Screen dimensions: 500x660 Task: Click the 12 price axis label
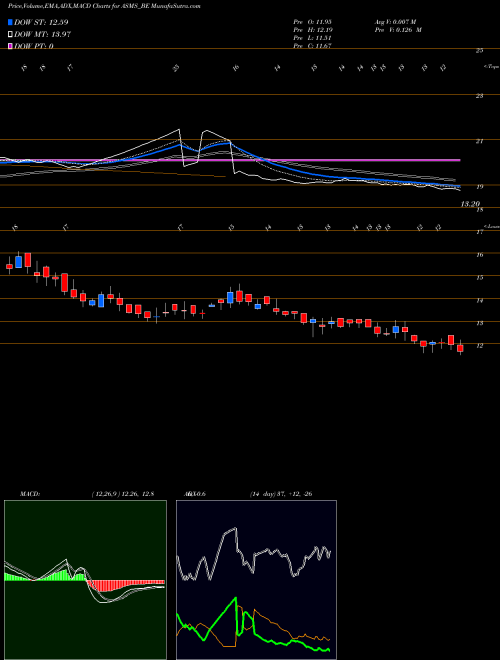pos(479,346)
